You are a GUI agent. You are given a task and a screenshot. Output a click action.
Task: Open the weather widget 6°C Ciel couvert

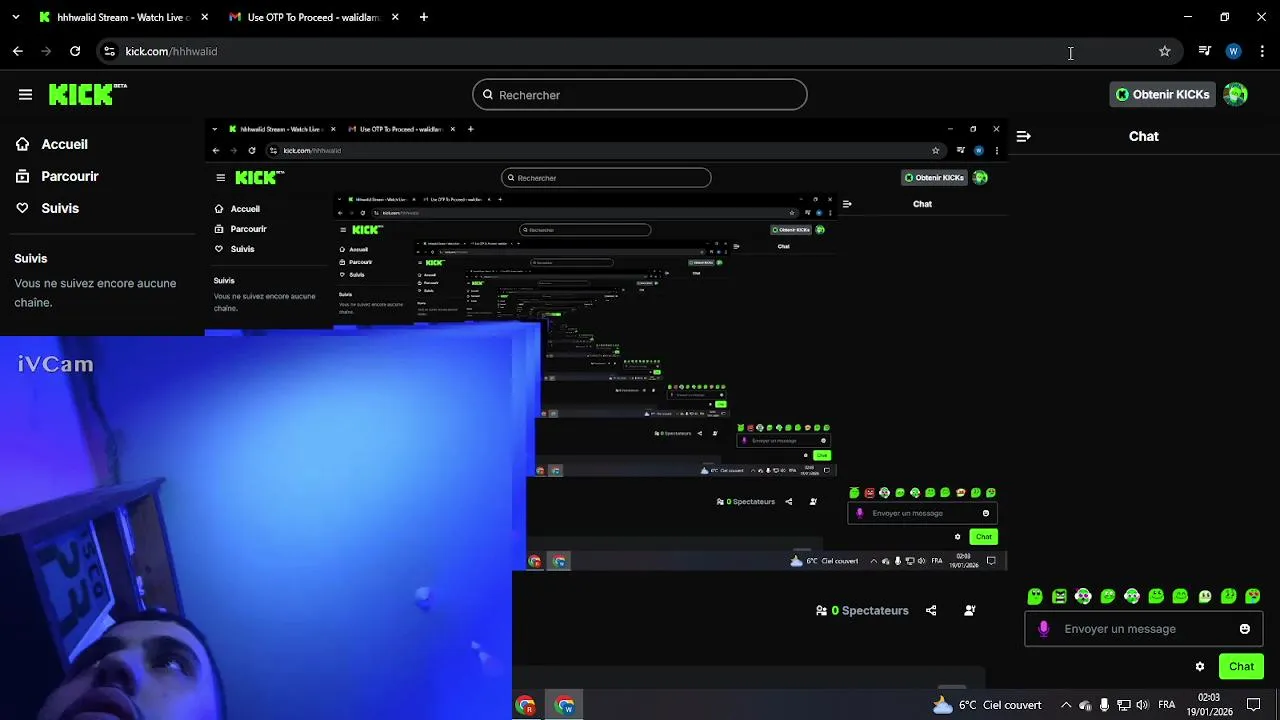coord(987,705)
